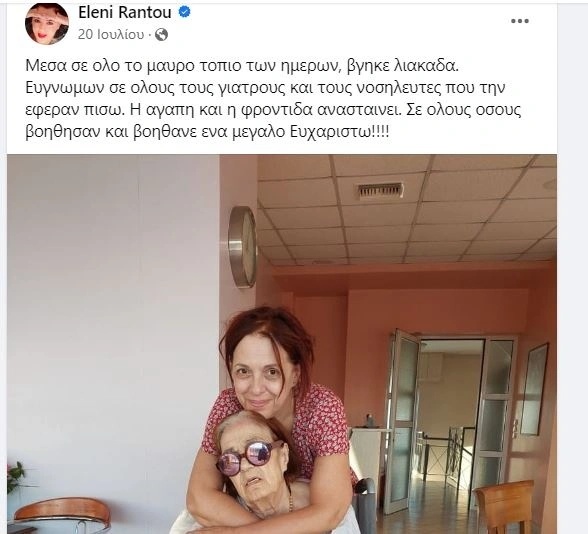Click the blue verified badge checkmark
This screenshot has height=534, width=588.
(x=184, y=13)
